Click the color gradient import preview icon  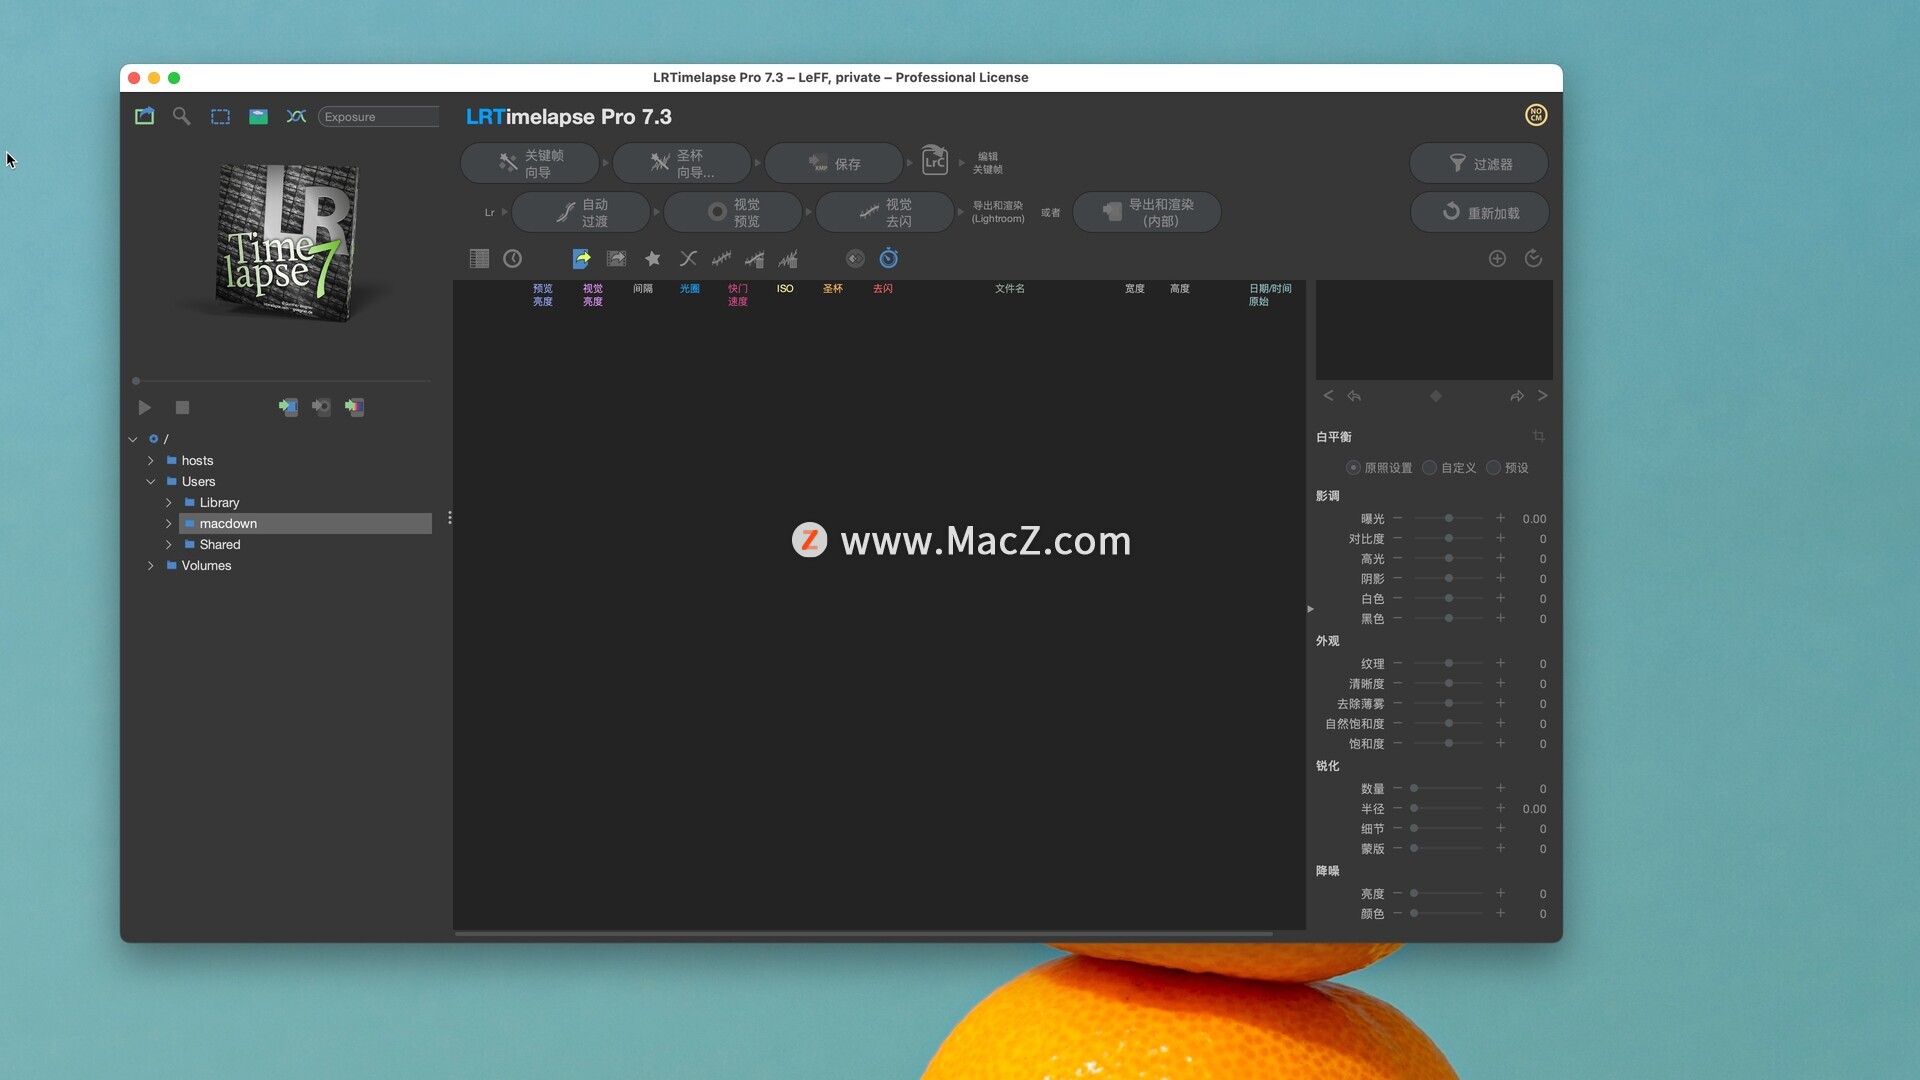click(354, 407)
